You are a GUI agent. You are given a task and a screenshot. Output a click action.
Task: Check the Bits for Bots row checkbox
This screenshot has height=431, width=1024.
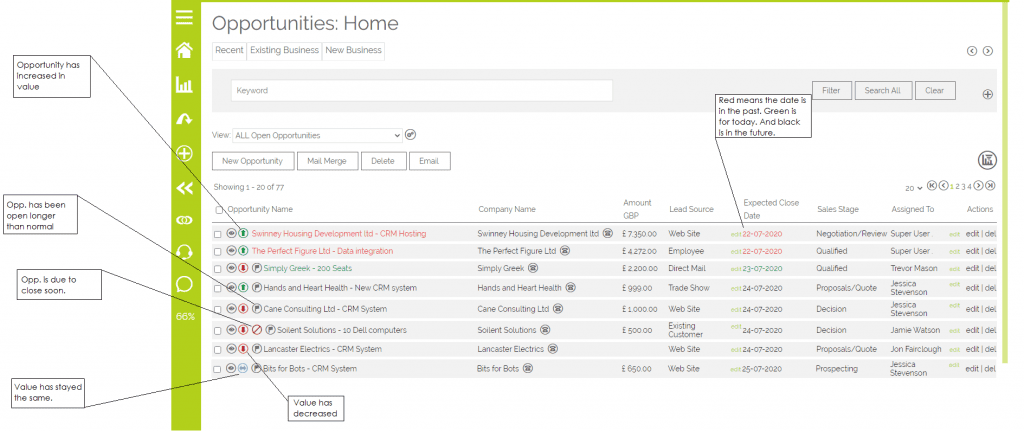click(x=218, y=369)
